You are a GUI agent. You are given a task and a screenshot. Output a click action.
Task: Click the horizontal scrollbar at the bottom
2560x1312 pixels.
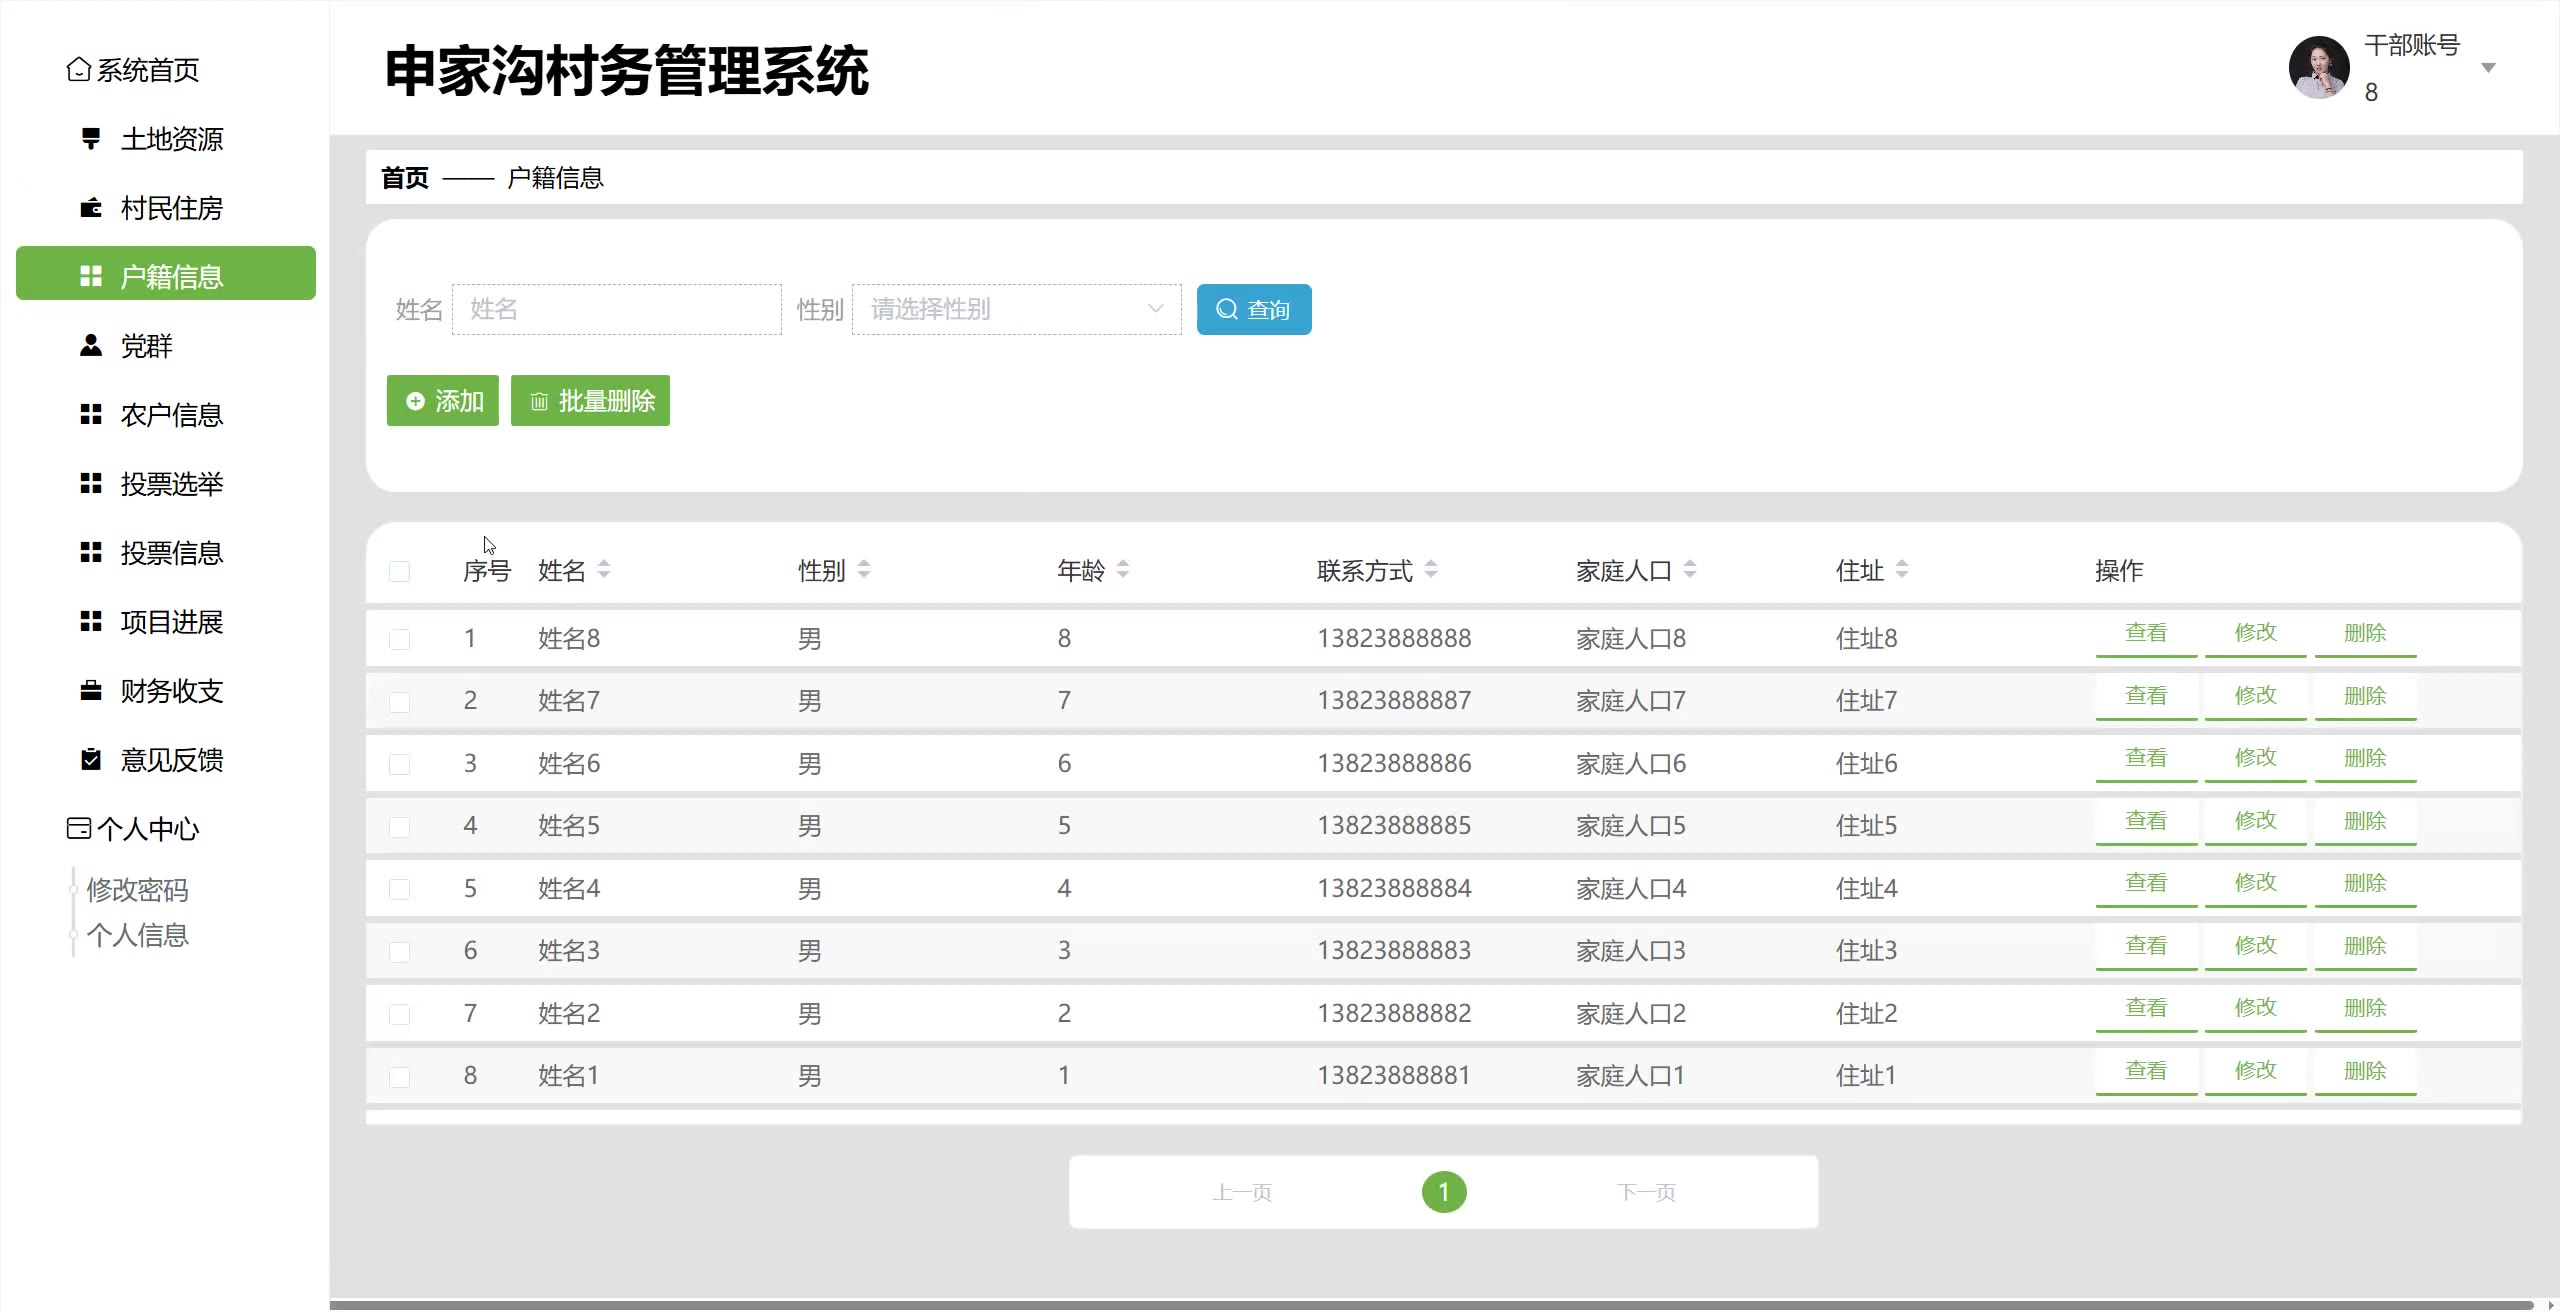pyautogui.click(x=1430, y=1304)
